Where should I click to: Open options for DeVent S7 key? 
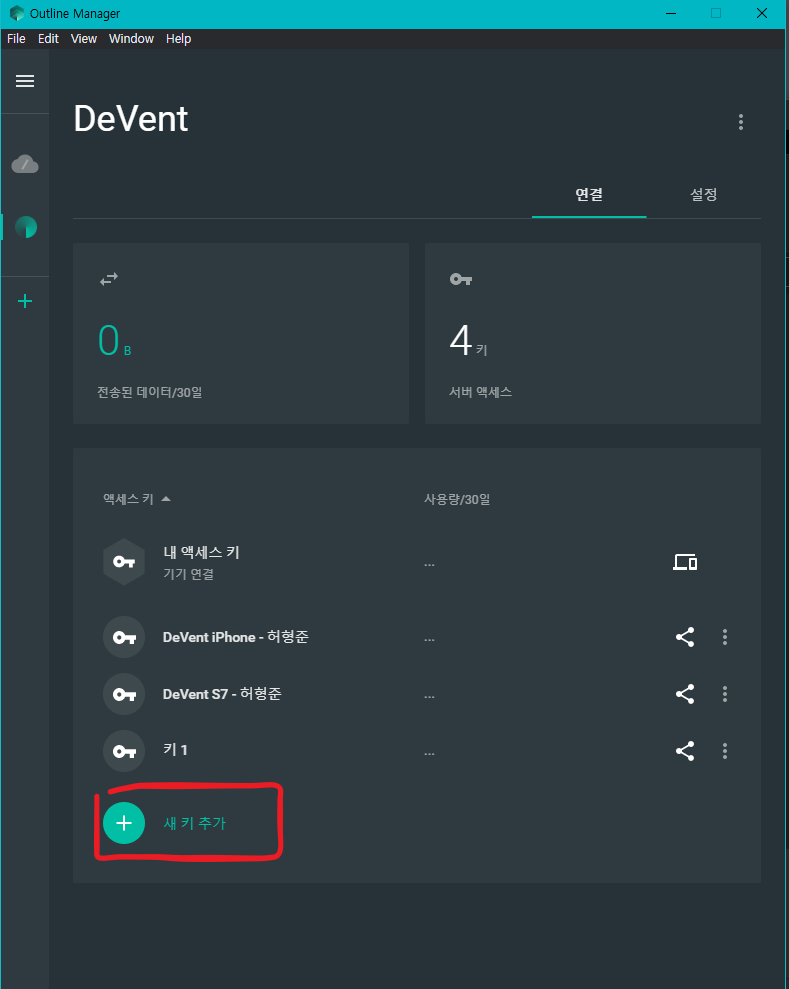725,694
